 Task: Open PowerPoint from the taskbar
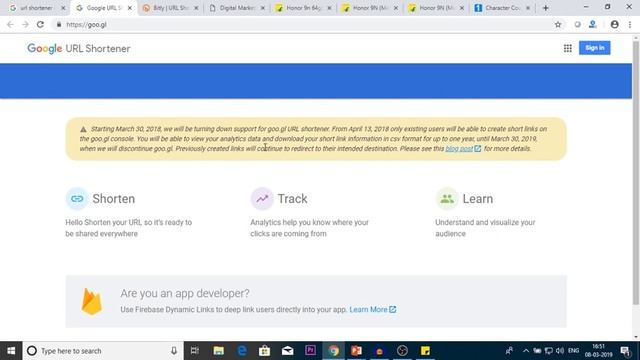tap(356, 351)
